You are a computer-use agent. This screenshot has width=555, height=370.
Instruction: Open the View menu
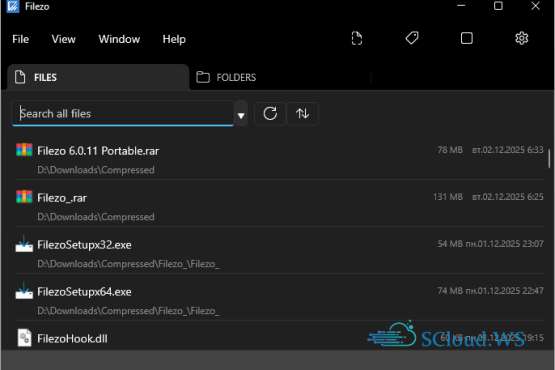64,39
